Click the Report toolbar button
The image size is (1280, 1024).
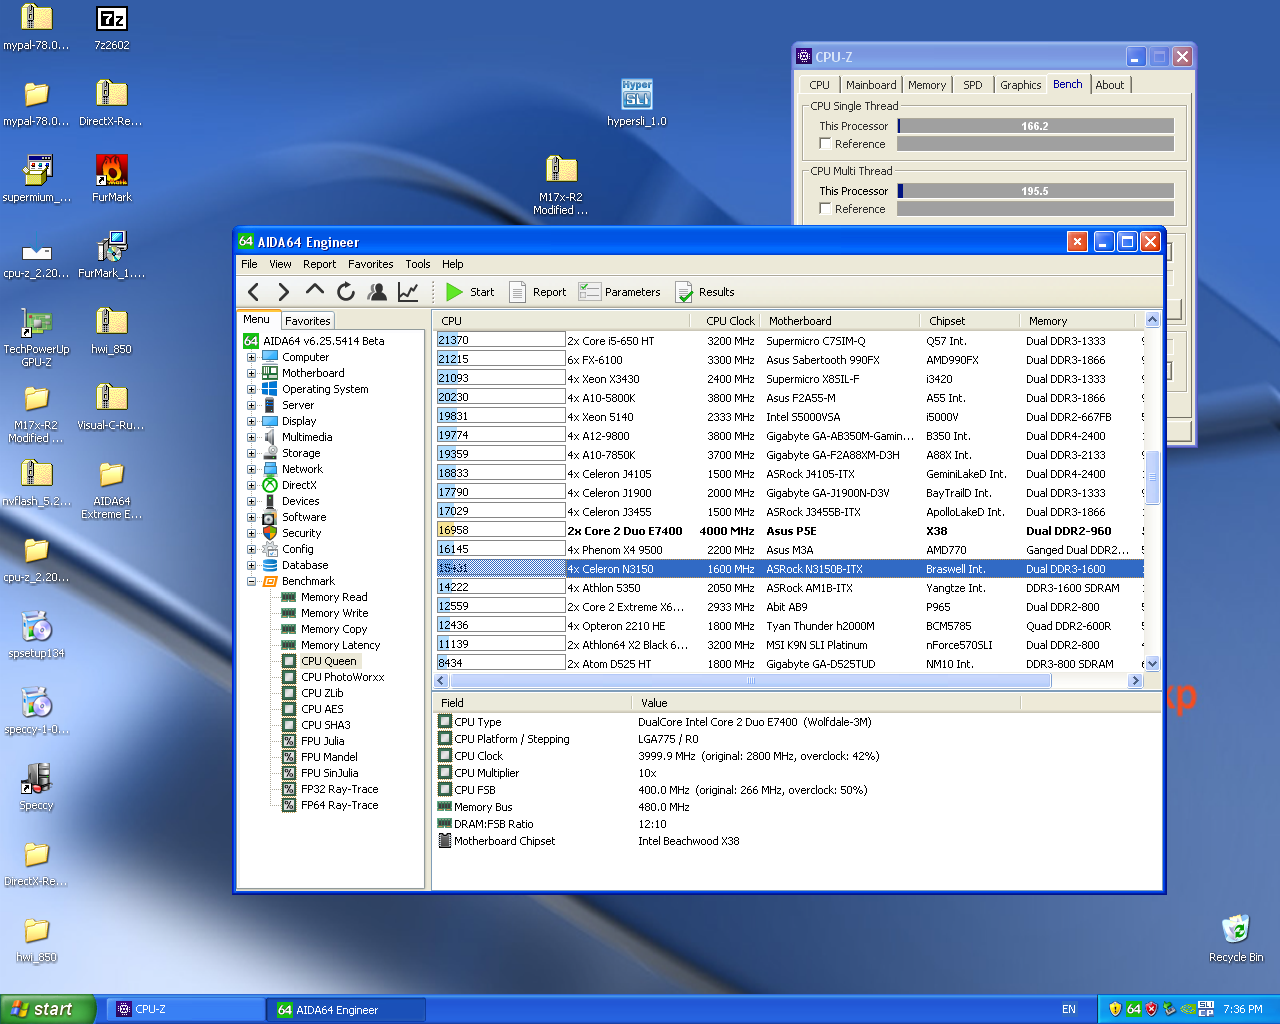[538, 292]
